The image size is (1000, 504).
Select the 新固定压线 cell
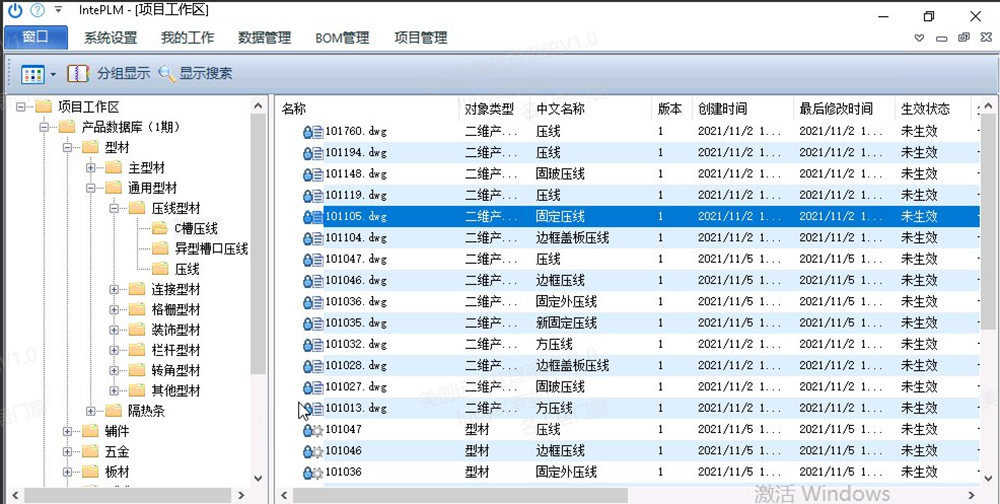click(566, 323)
